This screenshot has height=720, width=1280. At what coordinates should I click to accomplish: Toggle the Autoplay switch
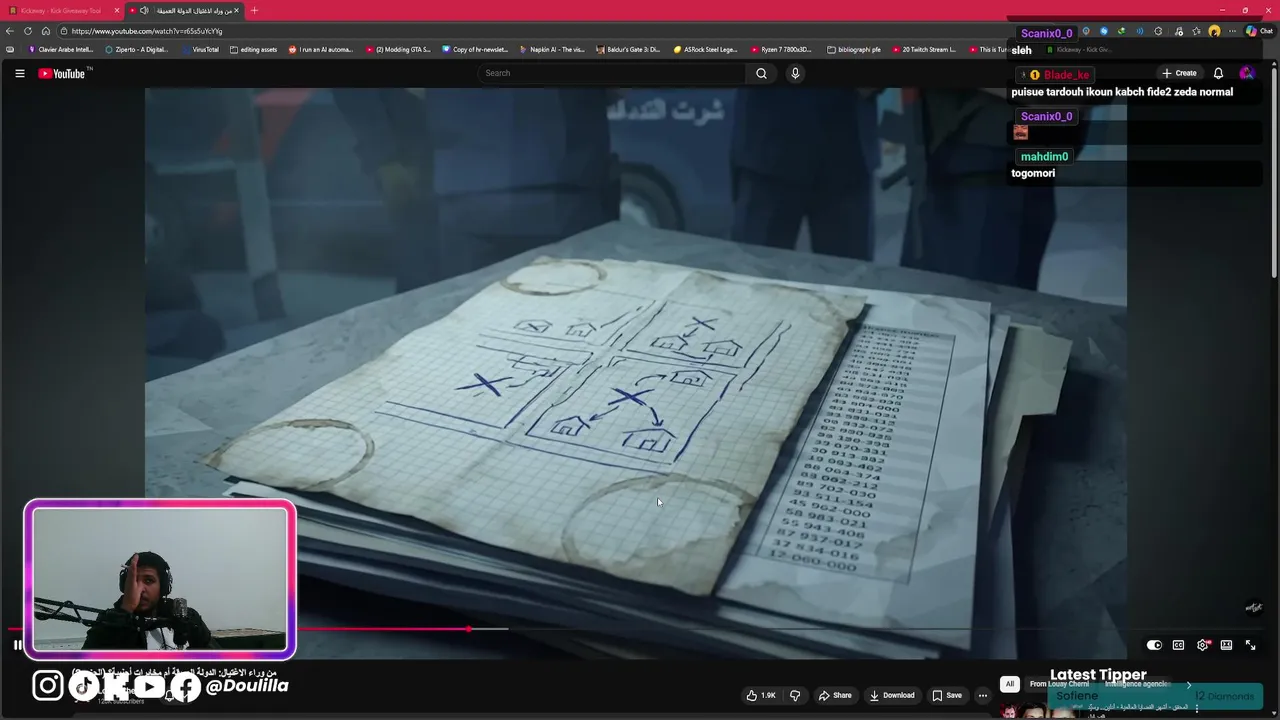(x=1154, y=645)
